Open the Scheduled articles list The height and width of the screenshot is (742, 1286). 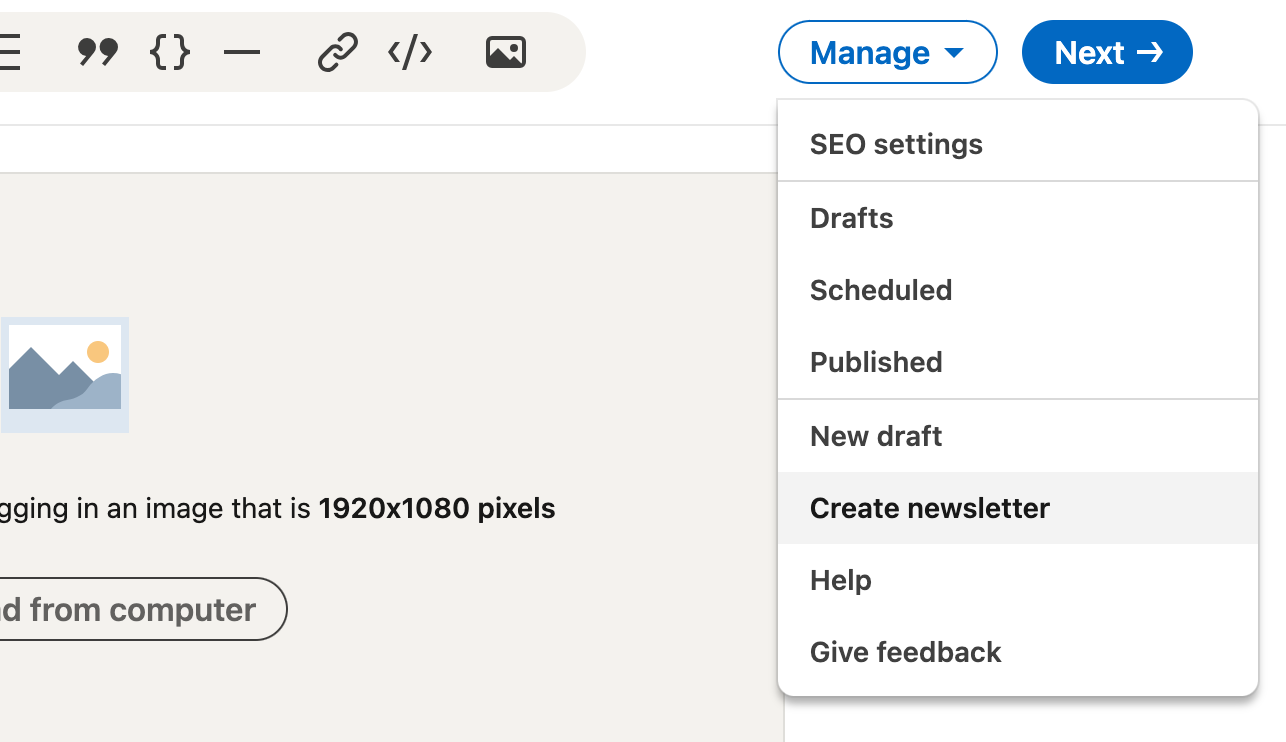click(881, 290)
